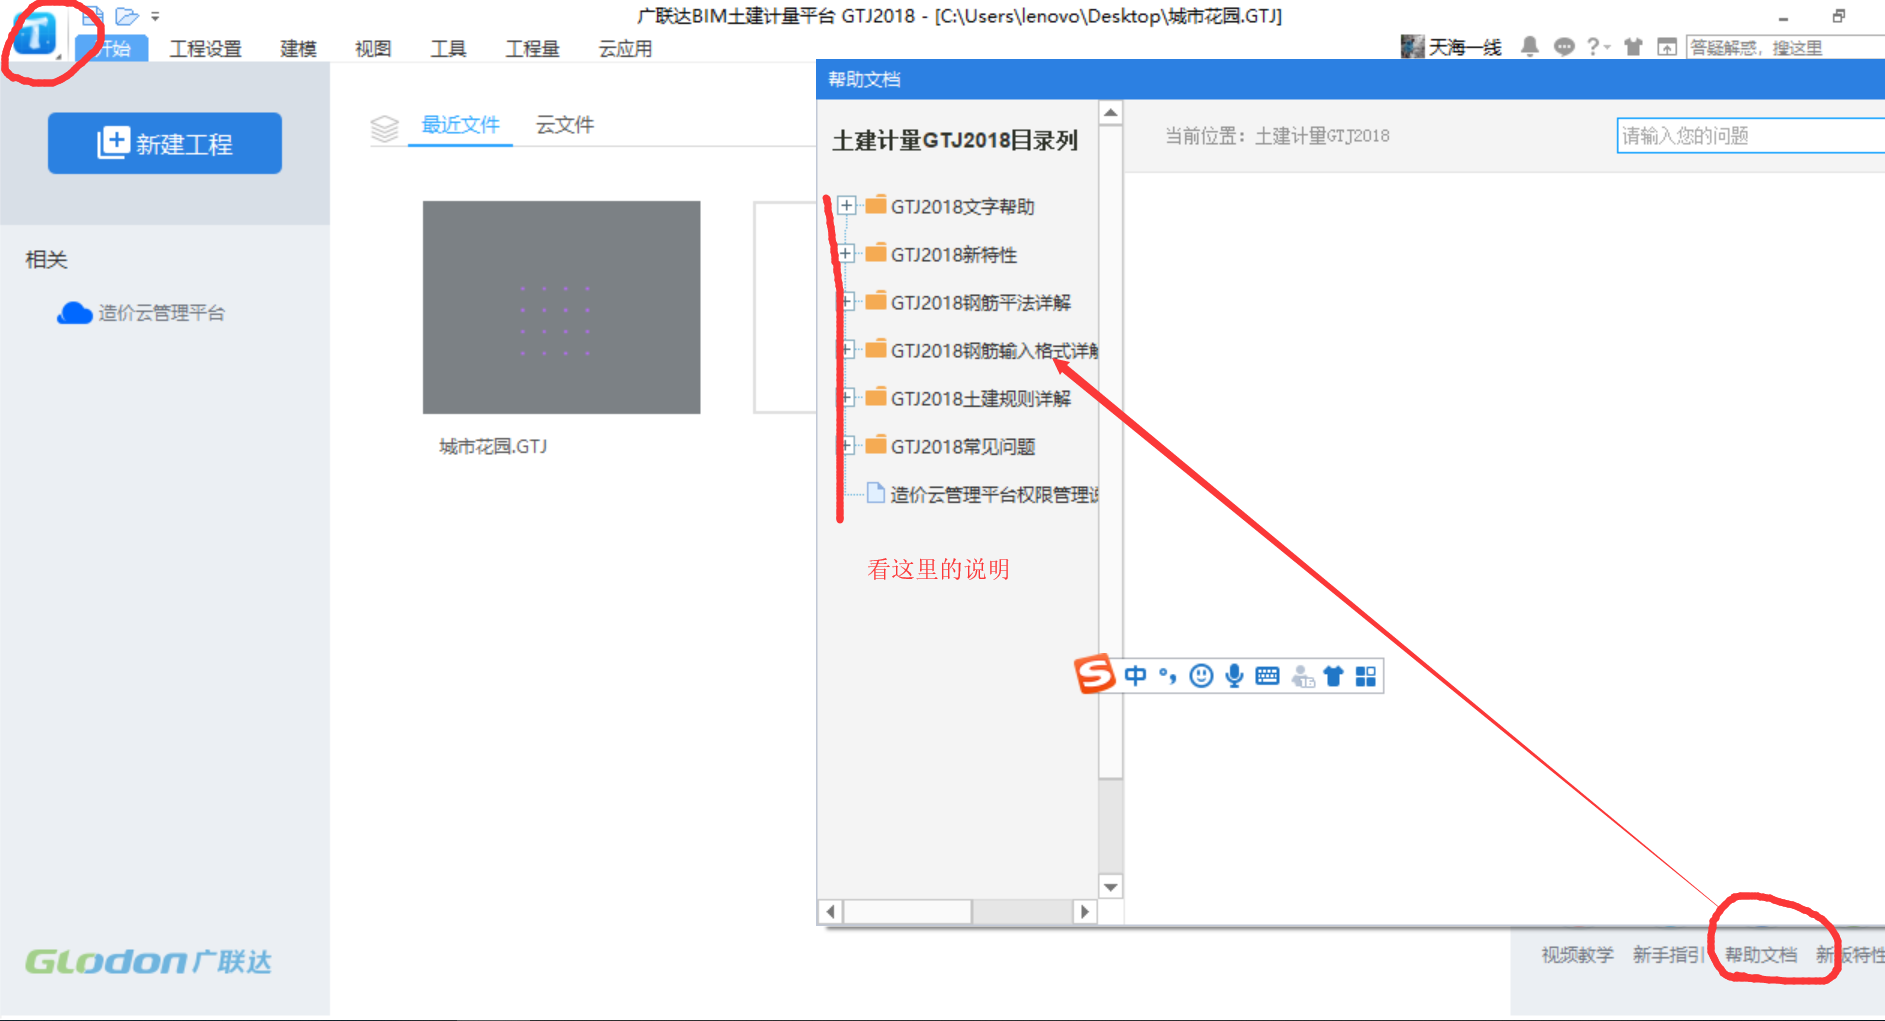This screenshot has height=1021, width=1885.
Task: Open the GTJ application logo menu
Action: (35, 35)
